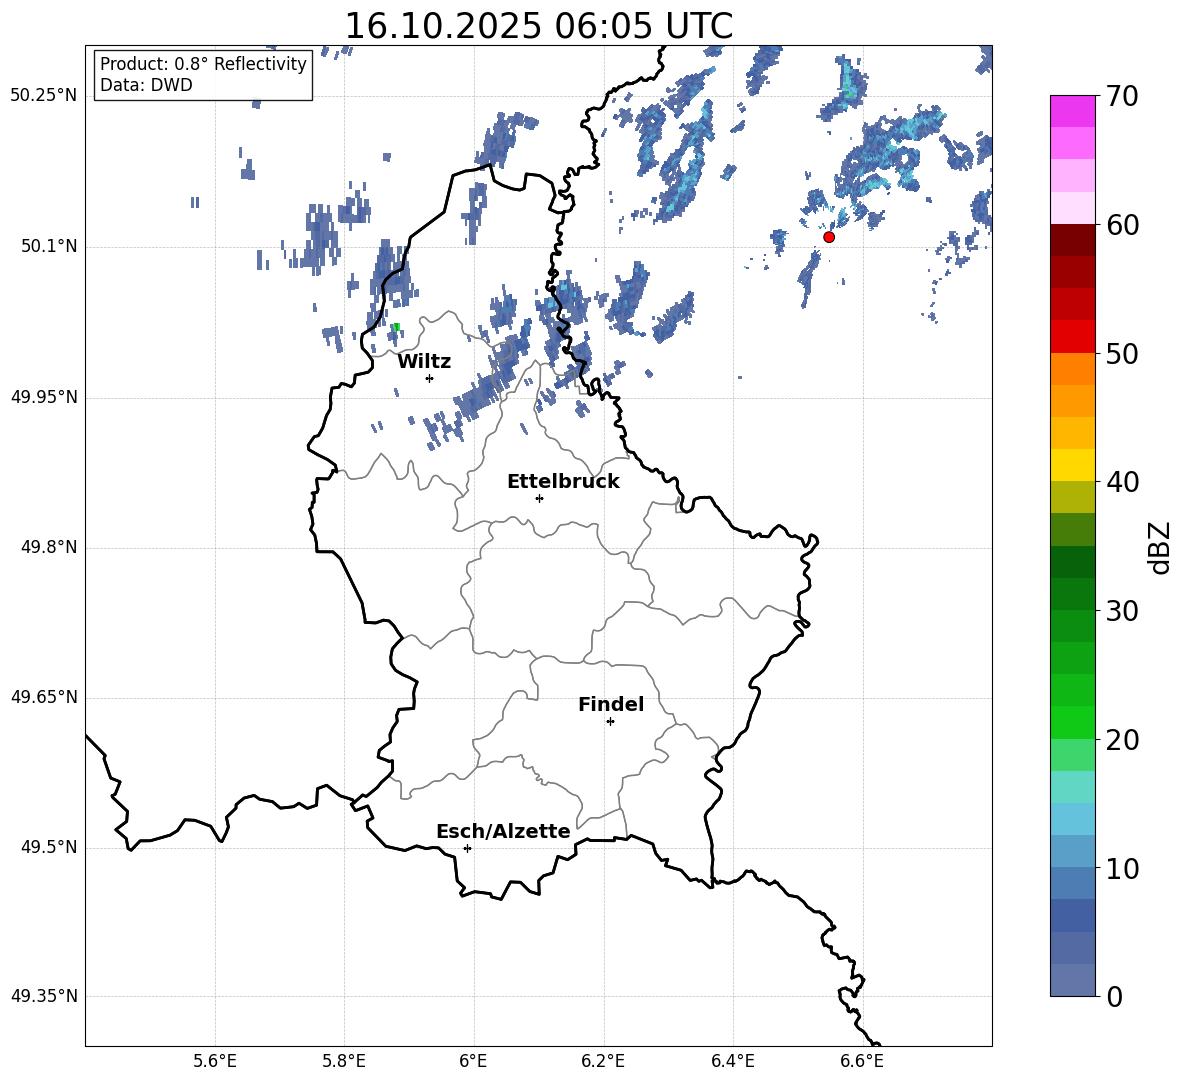Pick the bright green swatch just above 20 dBZ
1184x1081 pixels.
1072,722
